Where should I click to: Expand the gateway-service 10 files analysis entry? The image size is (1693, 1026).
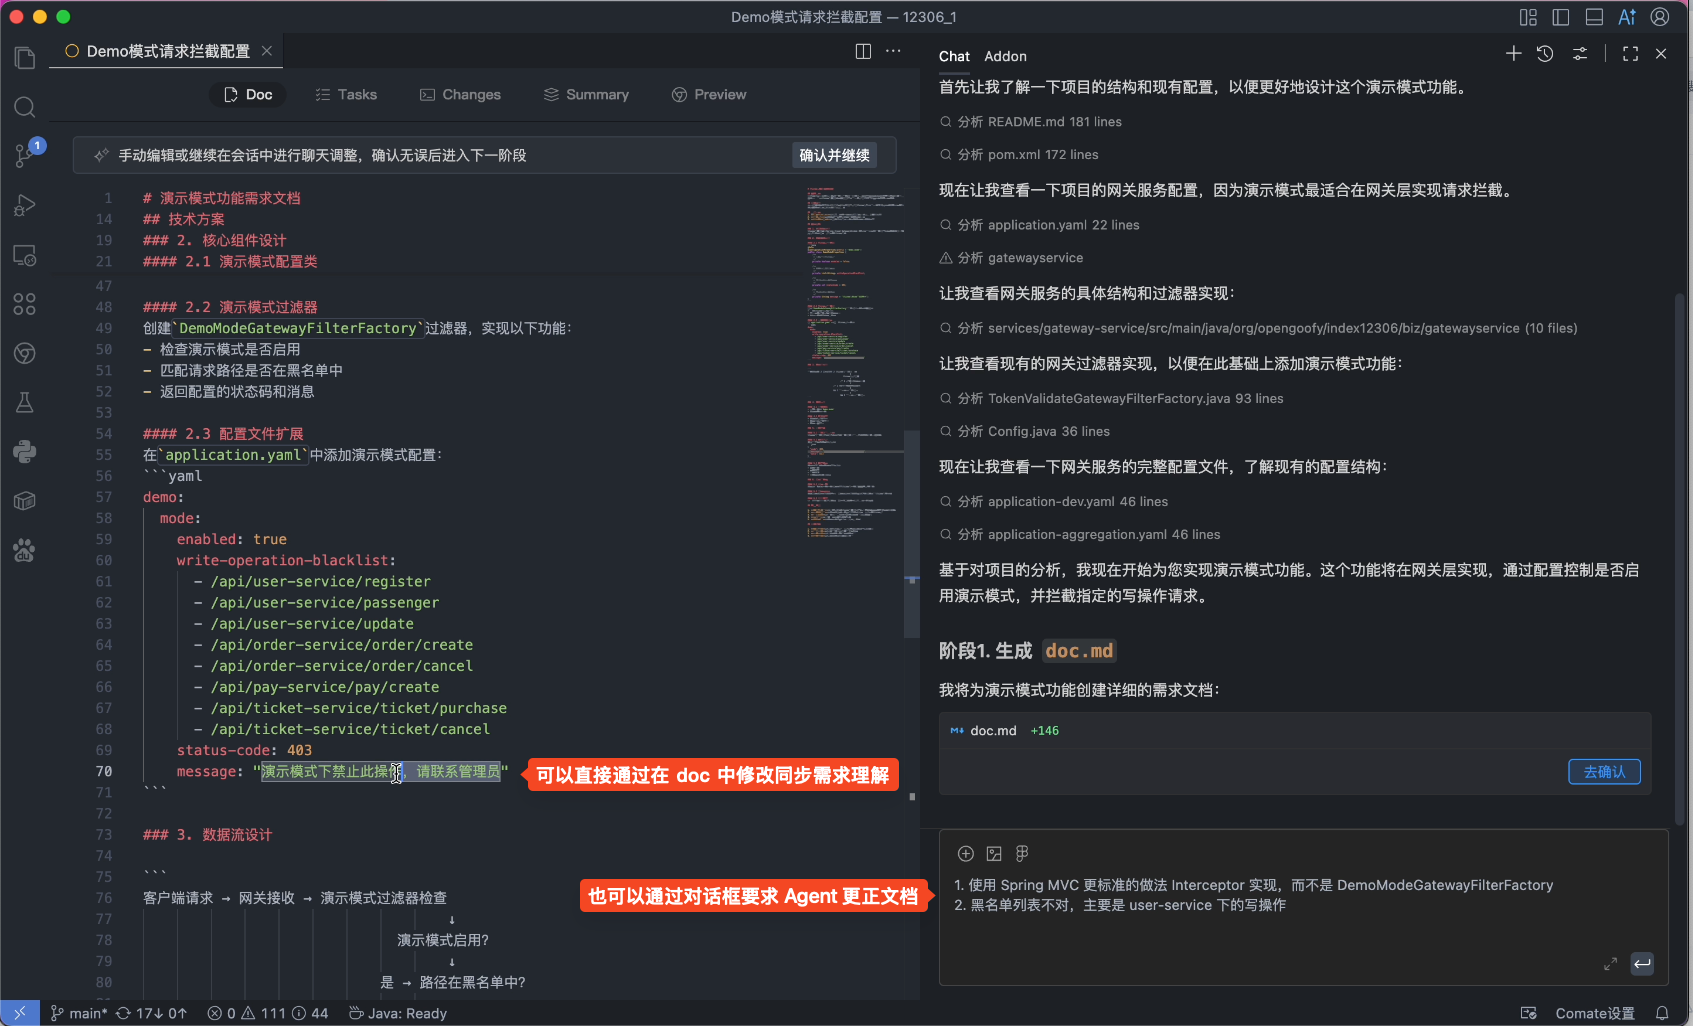click(1258, 328)
